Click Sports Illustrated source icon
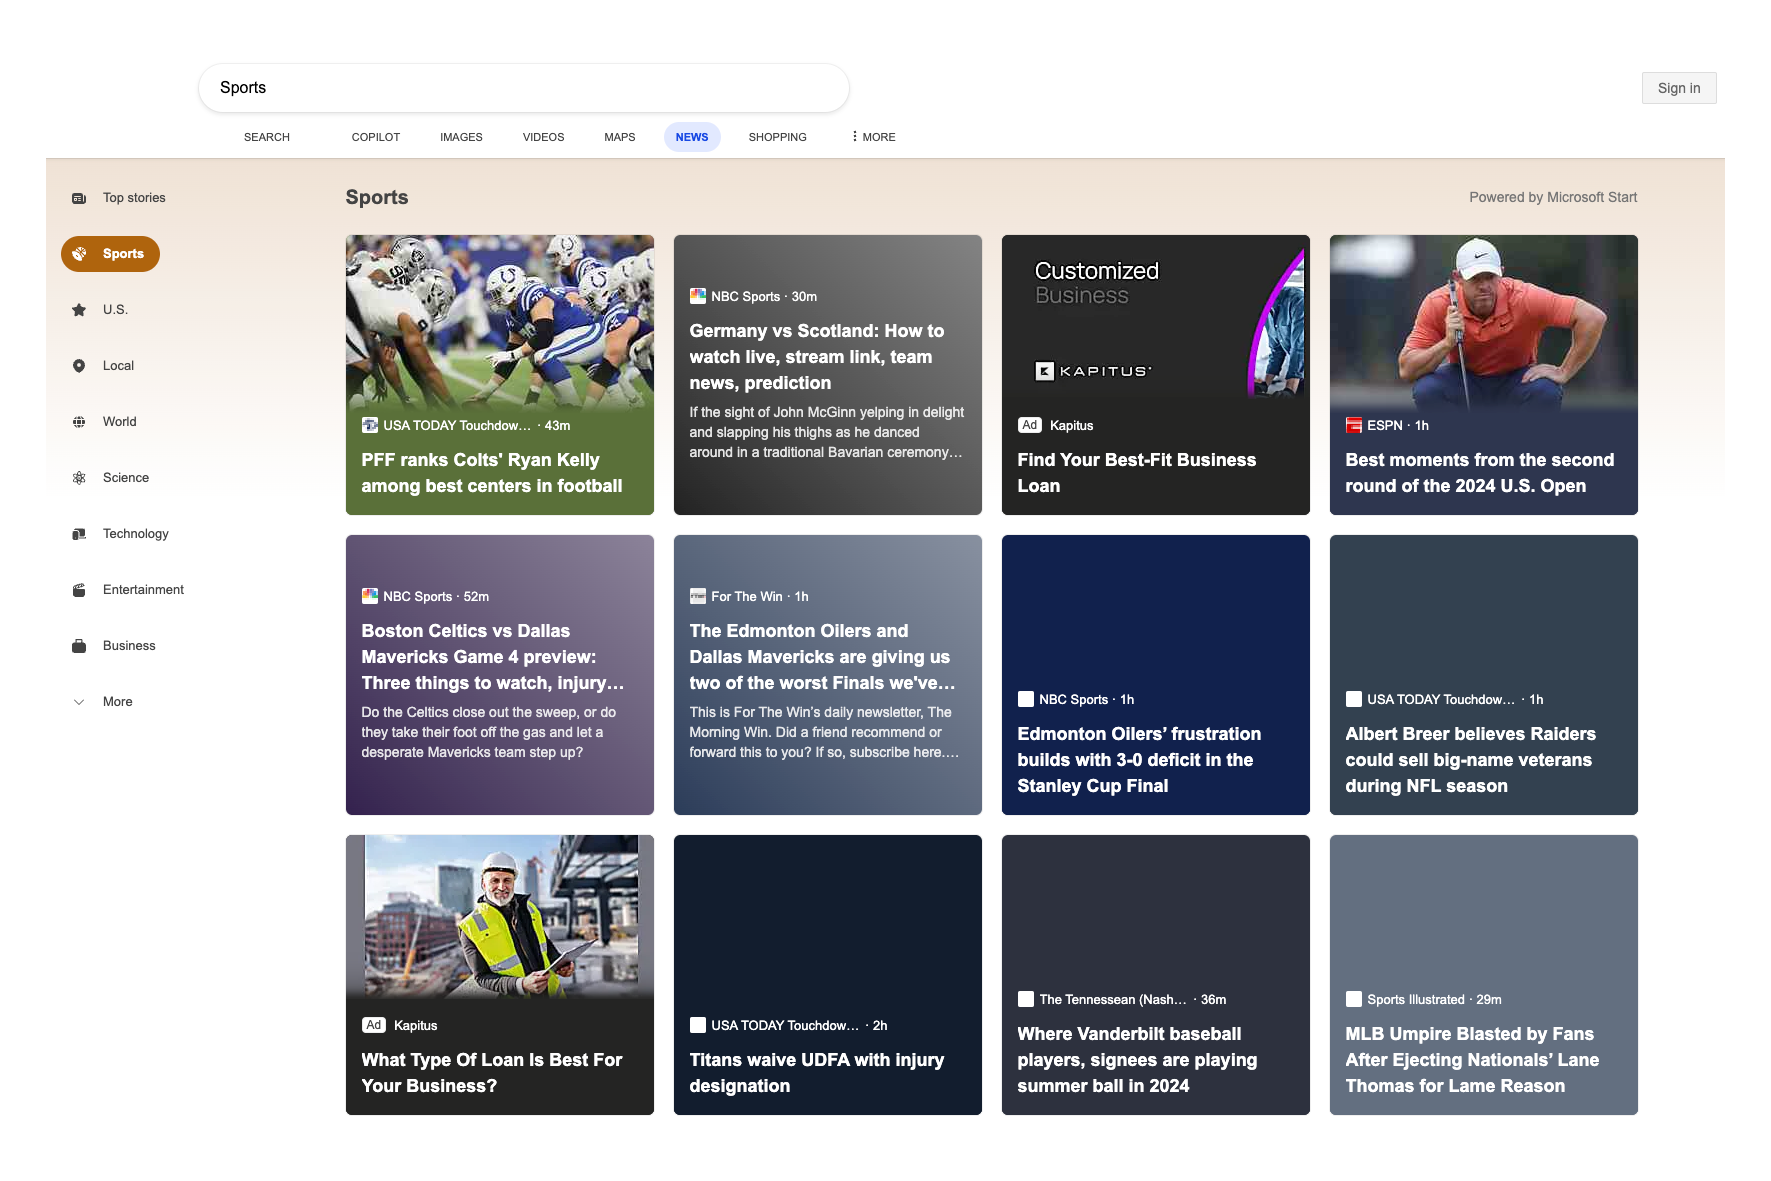This screenshot has width=1771, height=1181. point(1354,999)
